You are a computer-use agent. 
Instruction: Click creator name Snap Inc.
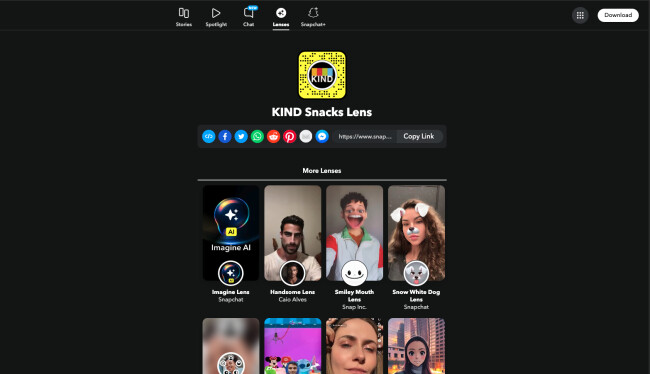tap(354, 307)
